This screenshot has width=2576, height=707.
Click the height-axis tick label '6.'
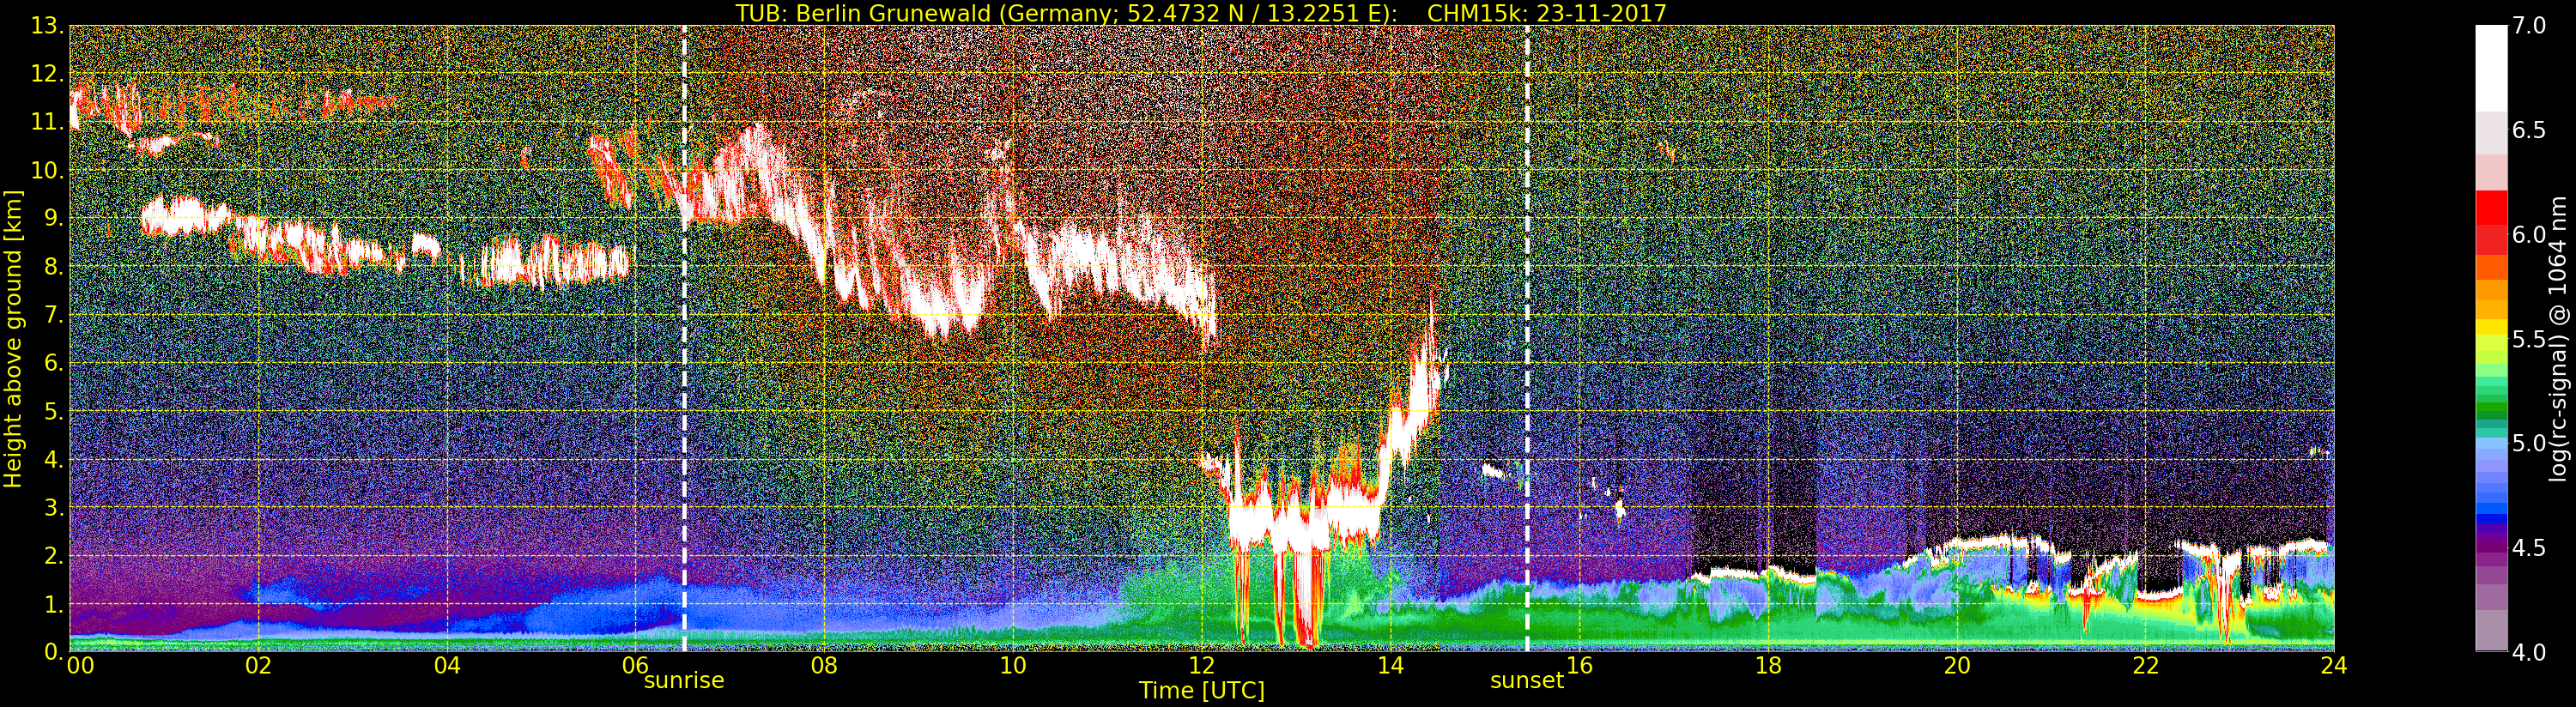click(x=52, y=363)
